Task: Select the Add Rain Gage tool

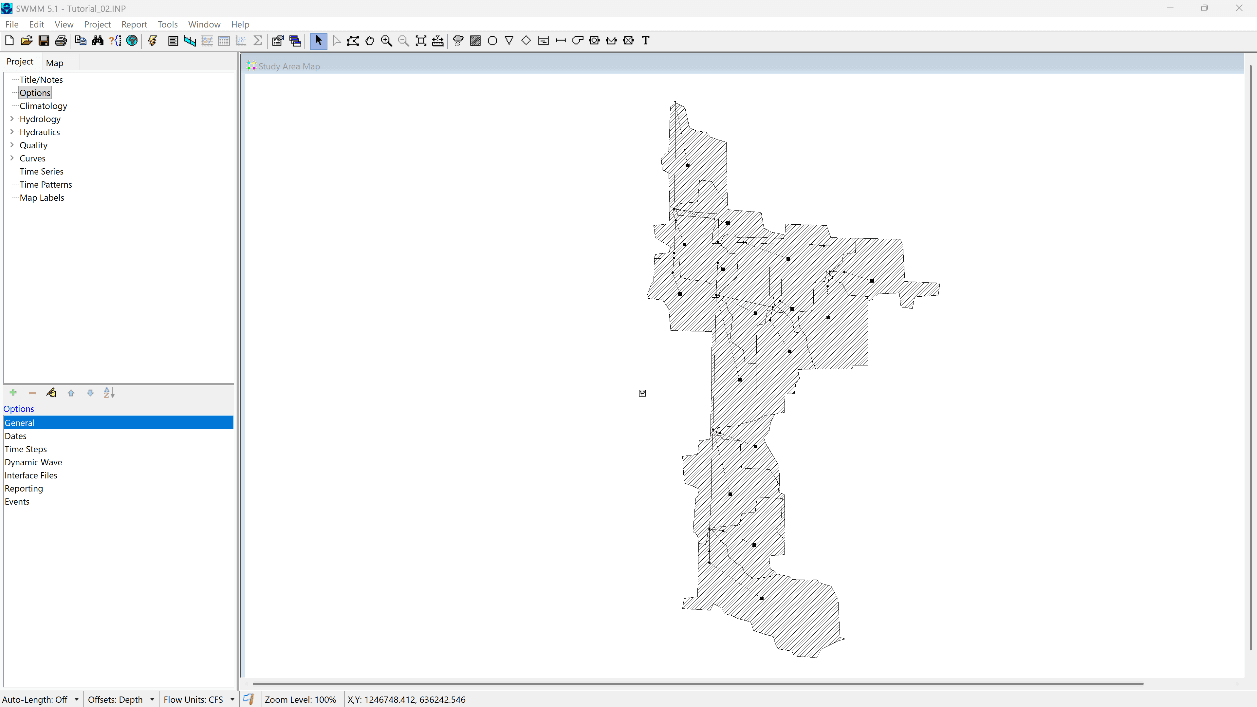Action: (457, 41)
